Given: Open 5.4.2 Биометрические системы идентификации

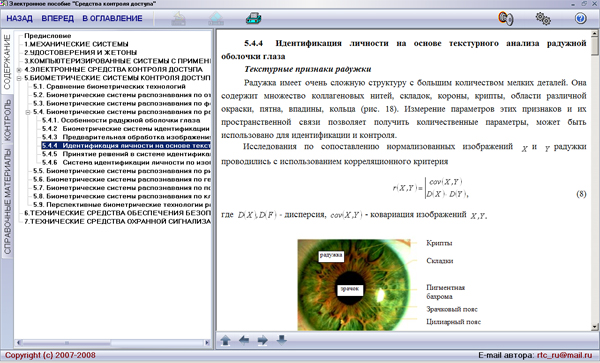Looking at the screenshot, I should (x=126, y=129).
